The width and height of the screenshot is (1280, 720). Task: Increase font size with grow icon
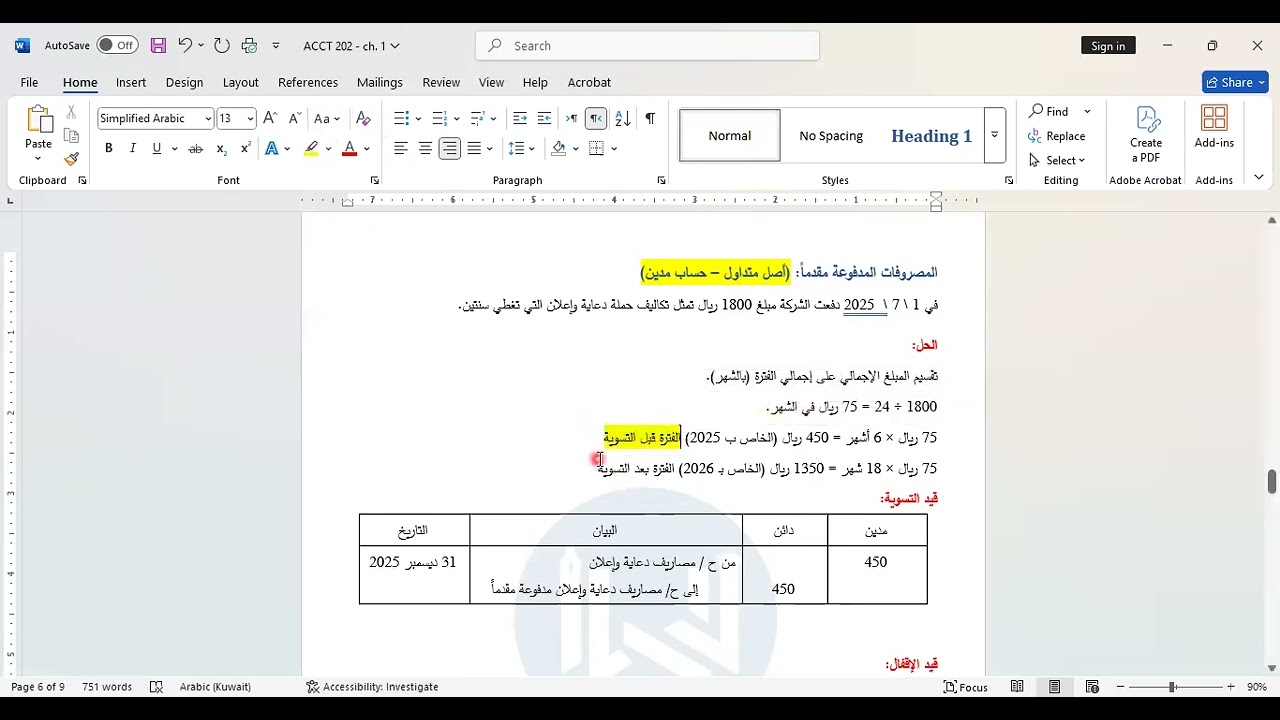click(x=270, y=118)
